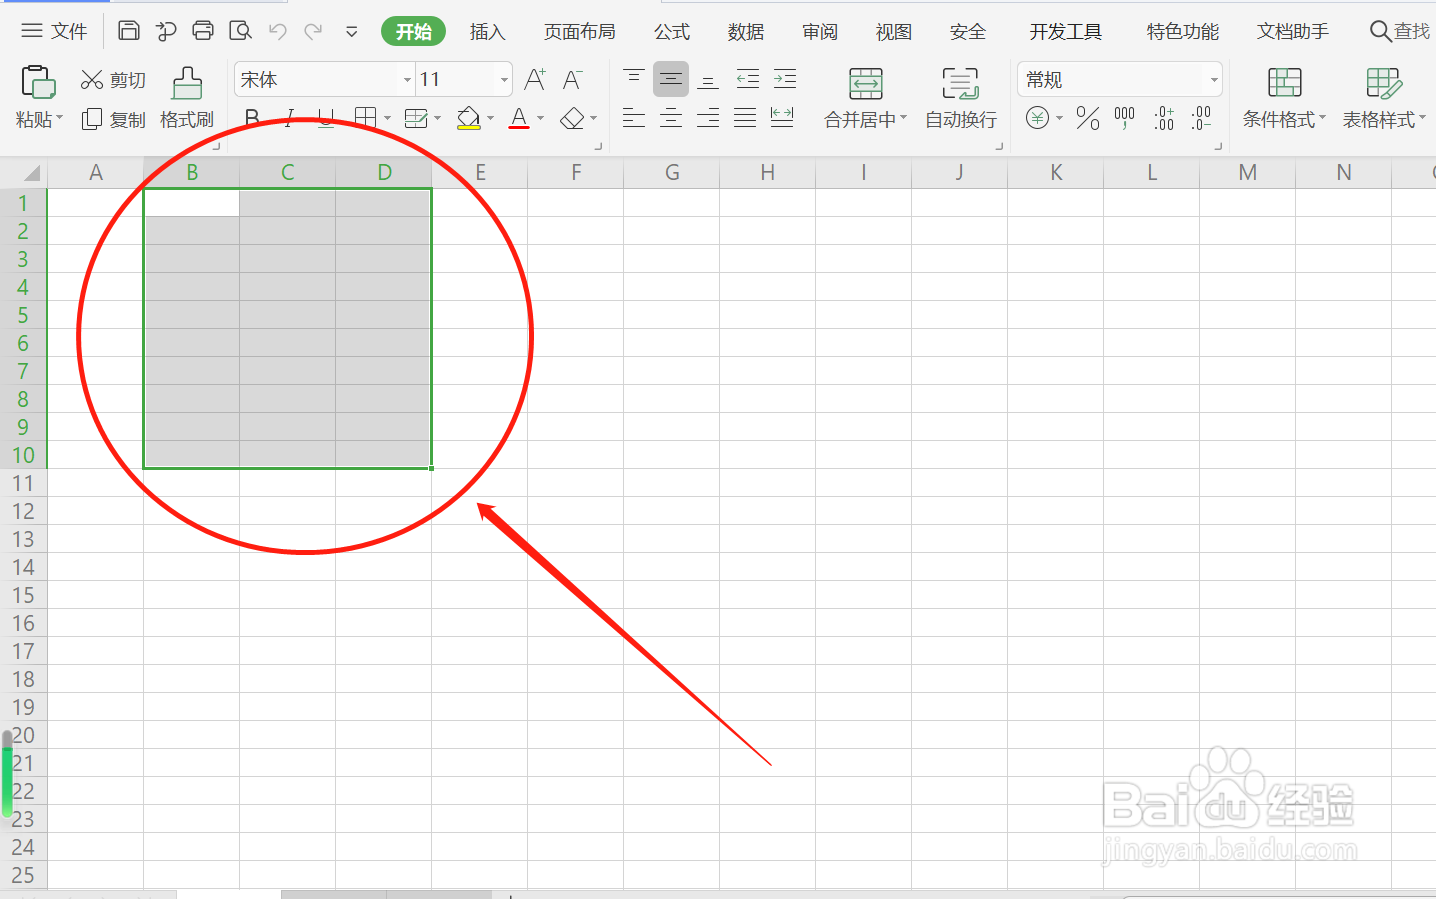
Task: Align text left horizontally
Action: pyautogui.click(x=633, y=119)
